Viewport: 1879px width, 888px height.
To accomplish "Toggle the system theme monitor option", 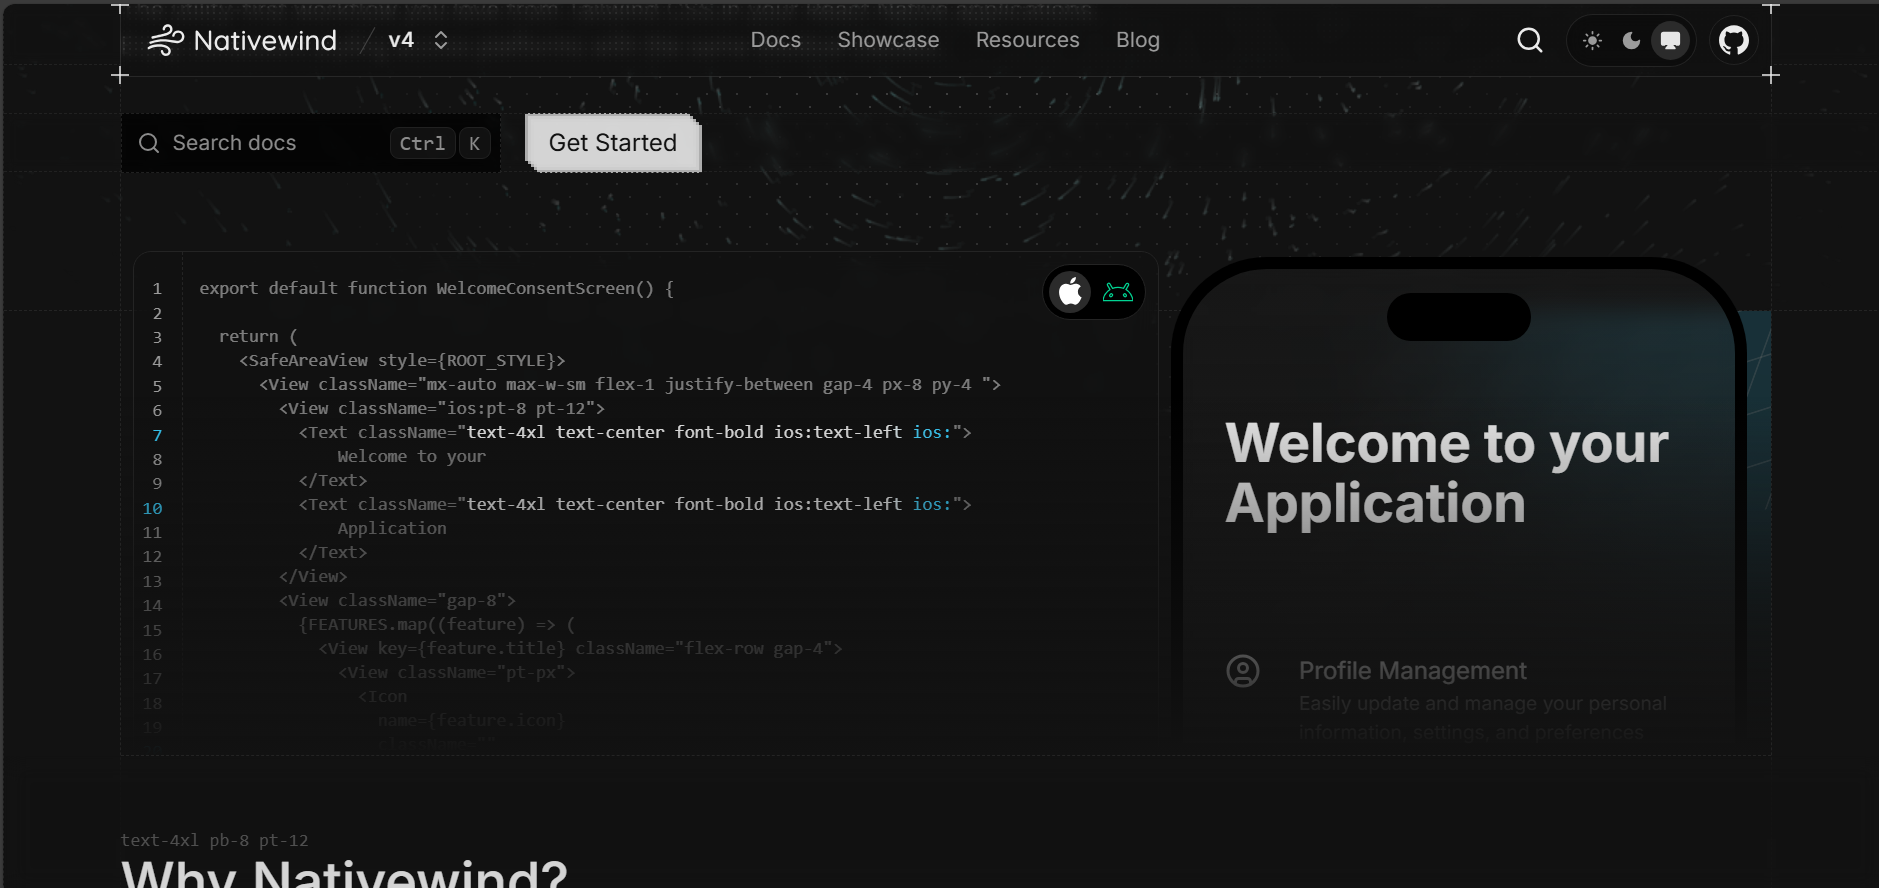I will [1670, 40].
